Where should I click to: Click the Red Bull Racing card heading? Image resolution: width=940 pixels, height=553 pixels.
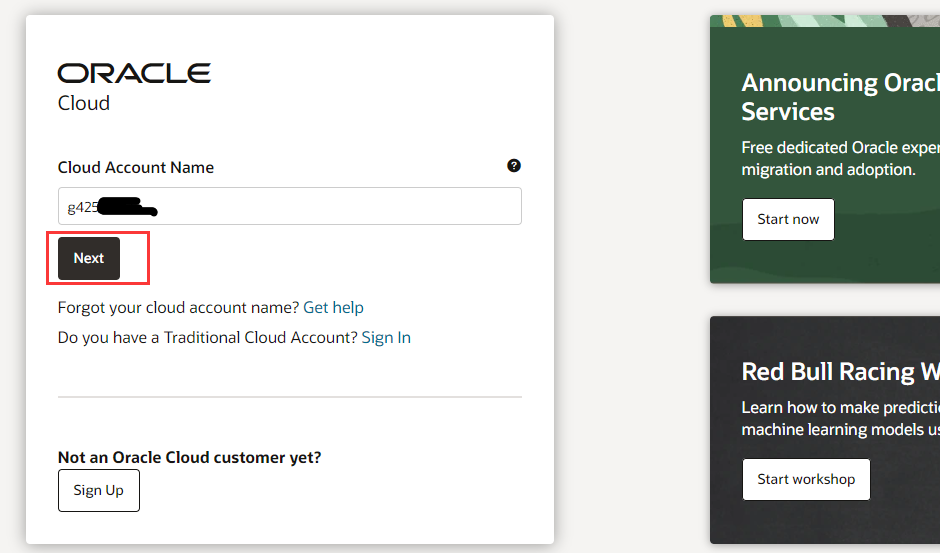840,372
